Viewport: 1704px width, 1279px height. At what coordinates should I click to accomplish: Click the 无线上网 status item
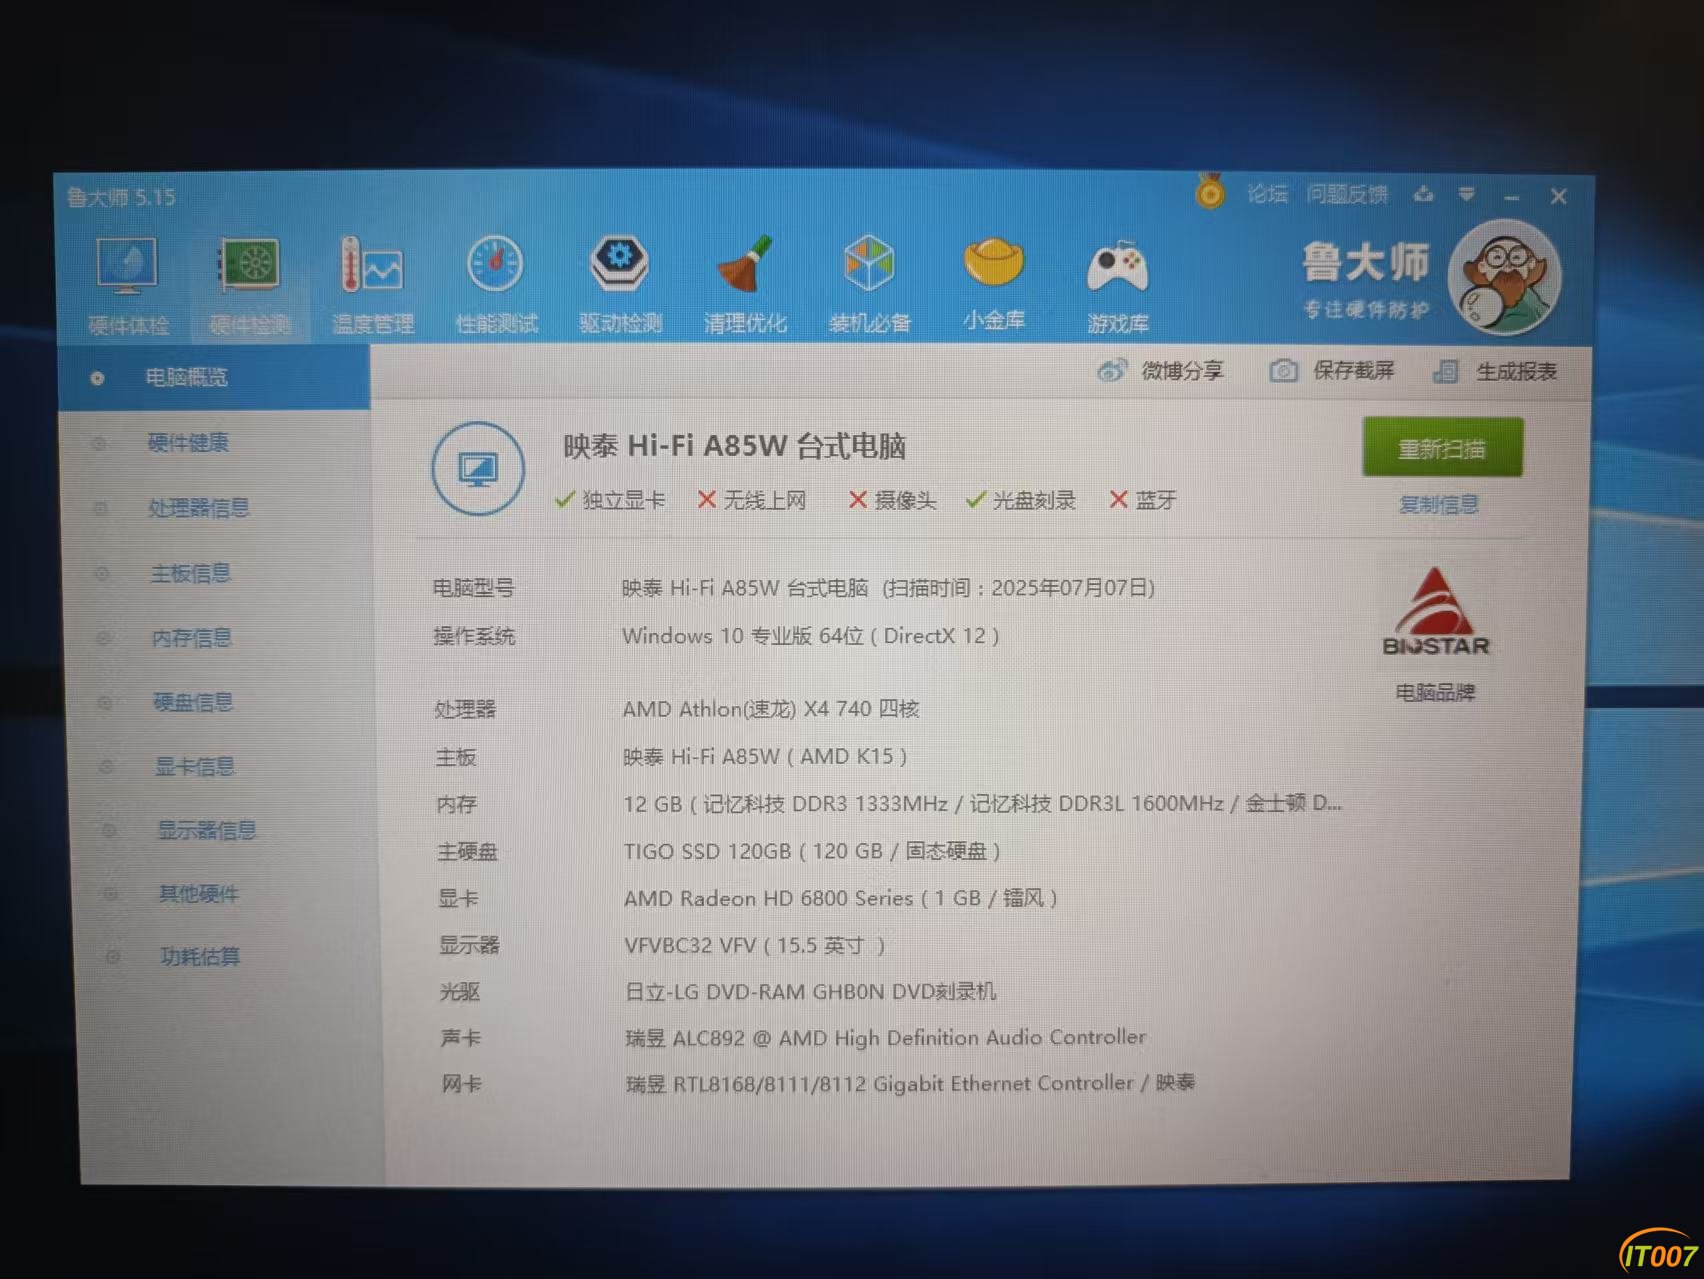coord(752,500)
